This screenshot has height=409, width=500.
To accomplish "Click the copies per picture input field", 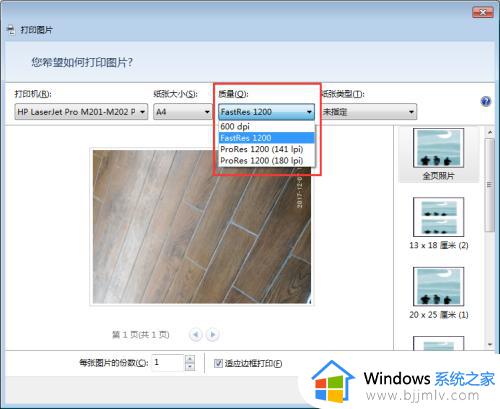I will point(168,363).
